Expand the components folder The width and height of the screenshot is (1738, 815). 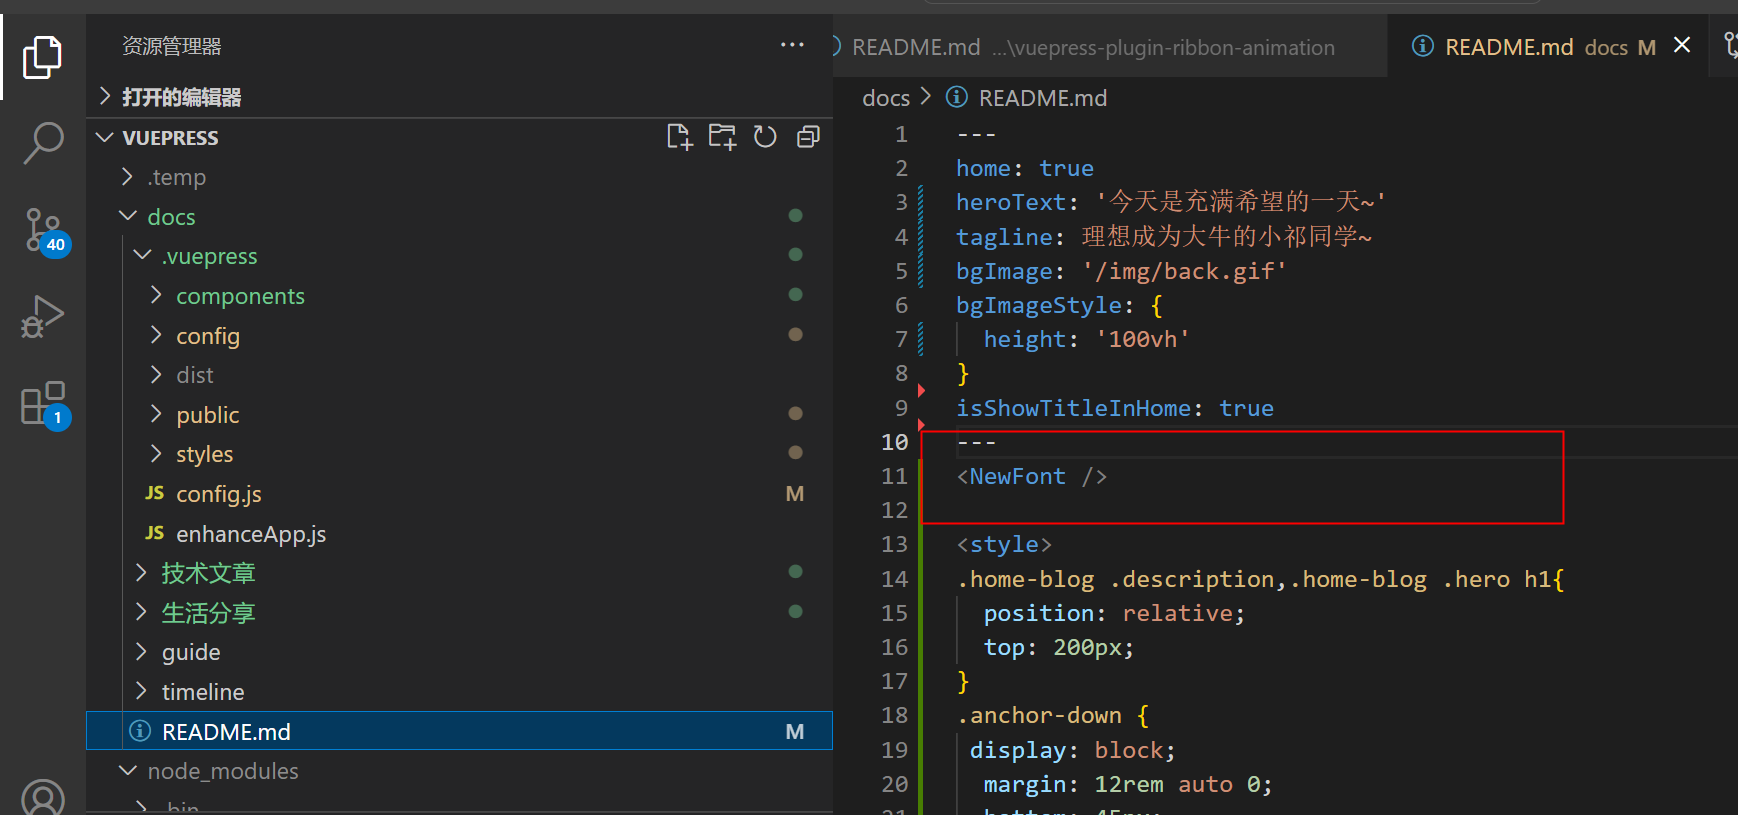tap(156, 295)
